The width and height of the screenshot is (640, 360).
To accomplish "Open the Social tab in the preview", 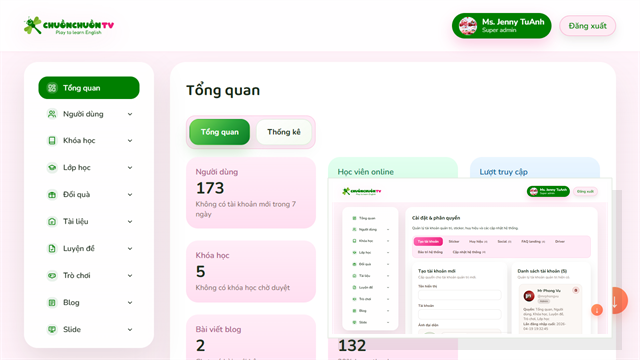I will coord(504,241).
